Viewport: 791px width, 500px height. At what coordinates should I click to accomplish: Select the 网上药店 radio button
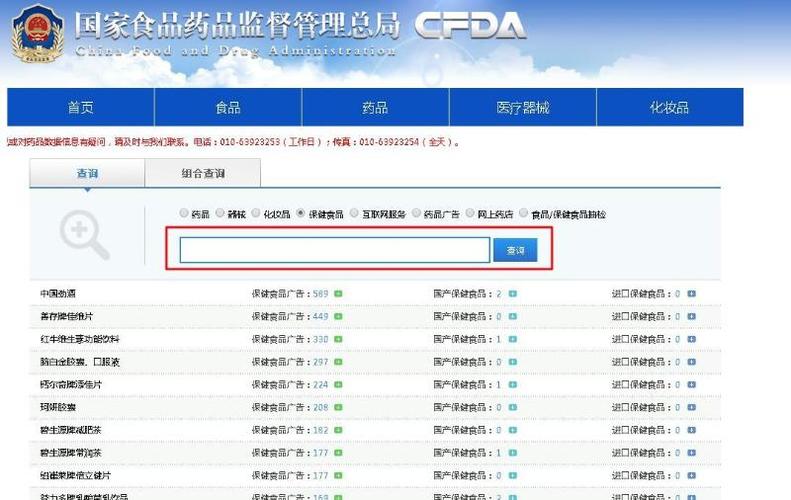[x=470, y=213]
